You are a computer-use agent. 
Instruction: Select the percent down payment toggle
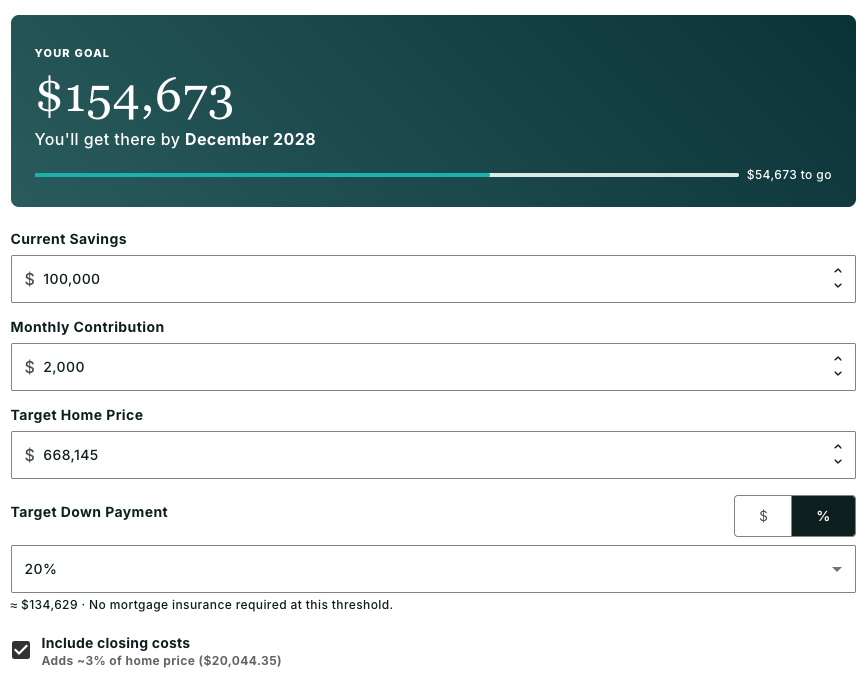click(823, 516)
